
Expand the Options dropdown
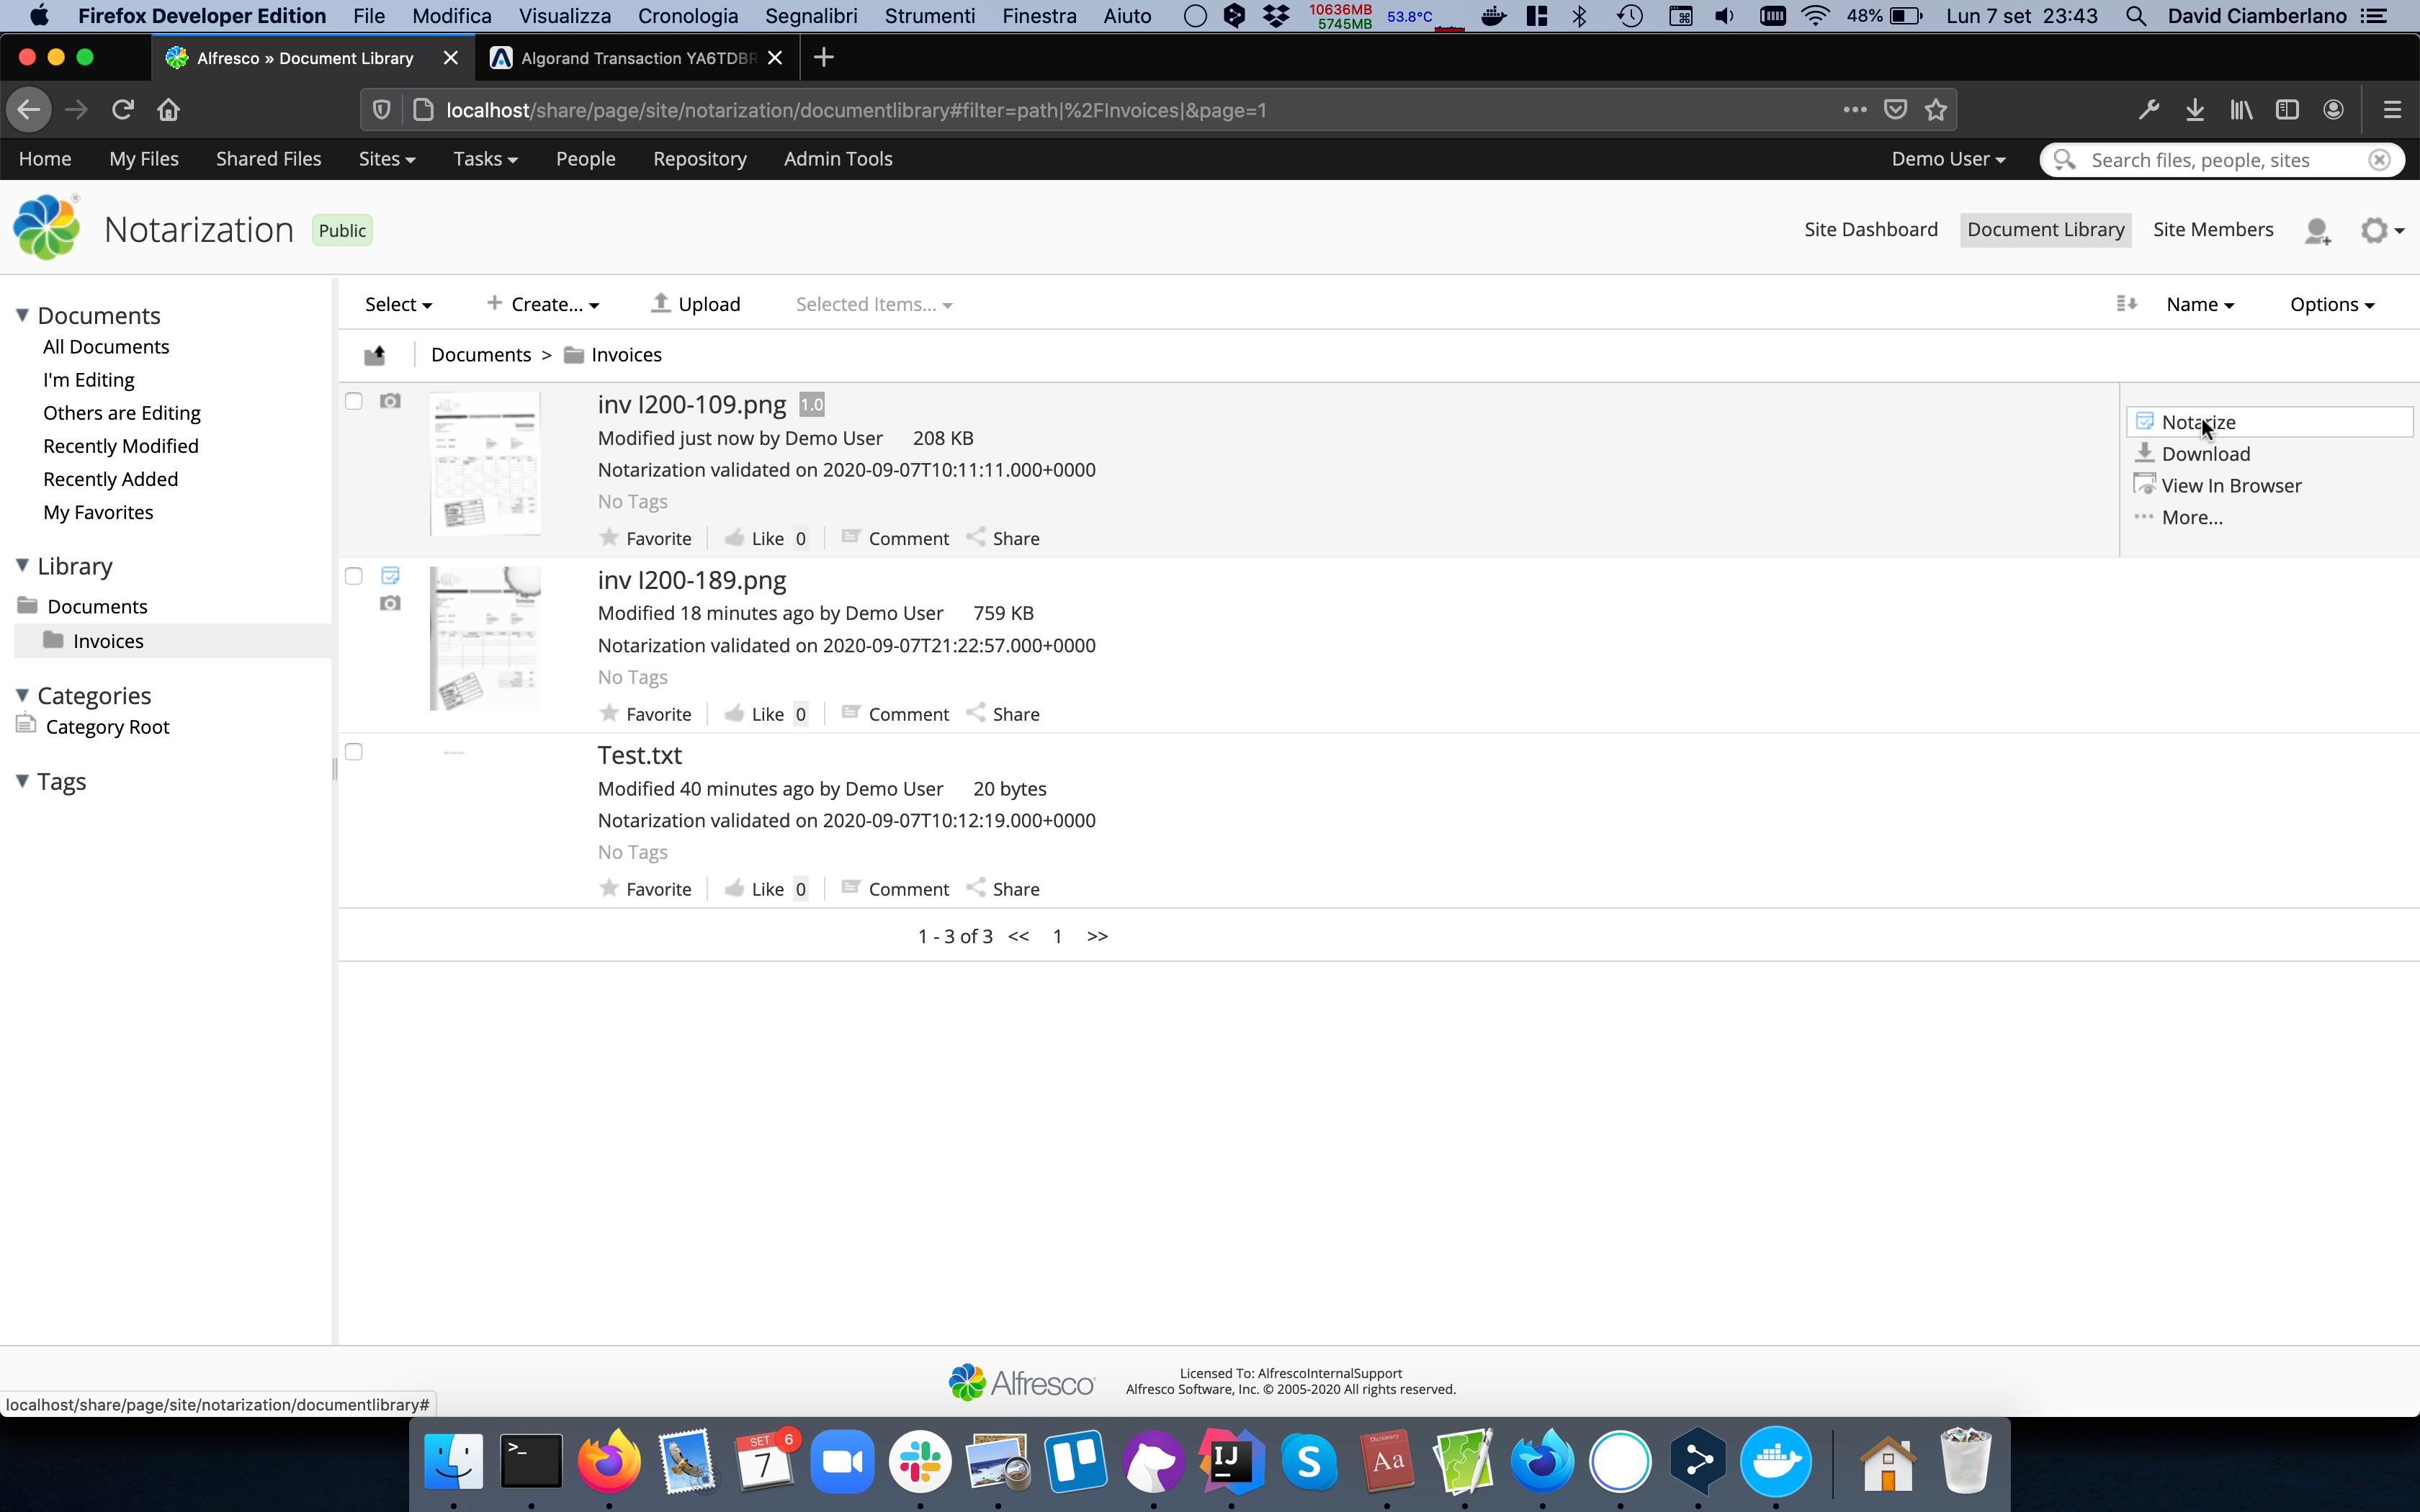point(2331,304)
